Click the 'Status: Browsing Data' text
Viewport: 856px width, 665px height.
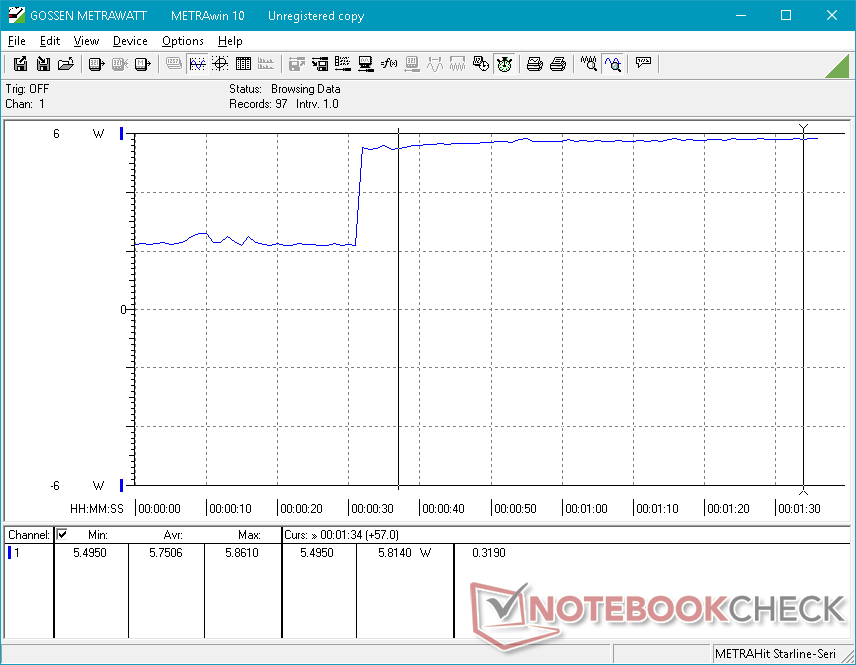(284, 88)
